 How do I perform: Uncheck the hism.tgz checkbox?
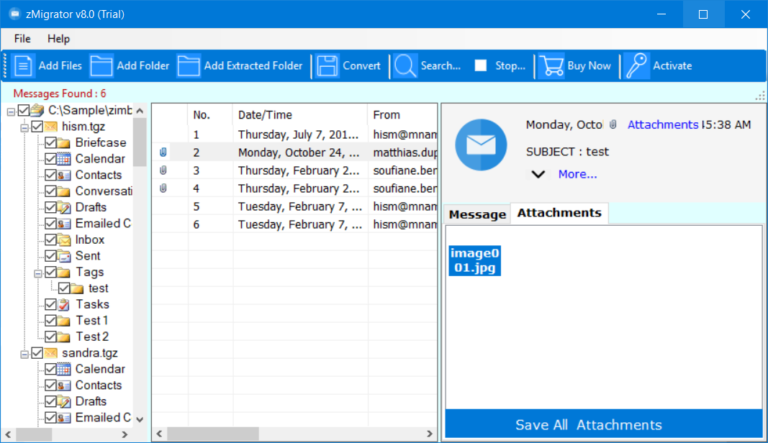pos(37,126)
